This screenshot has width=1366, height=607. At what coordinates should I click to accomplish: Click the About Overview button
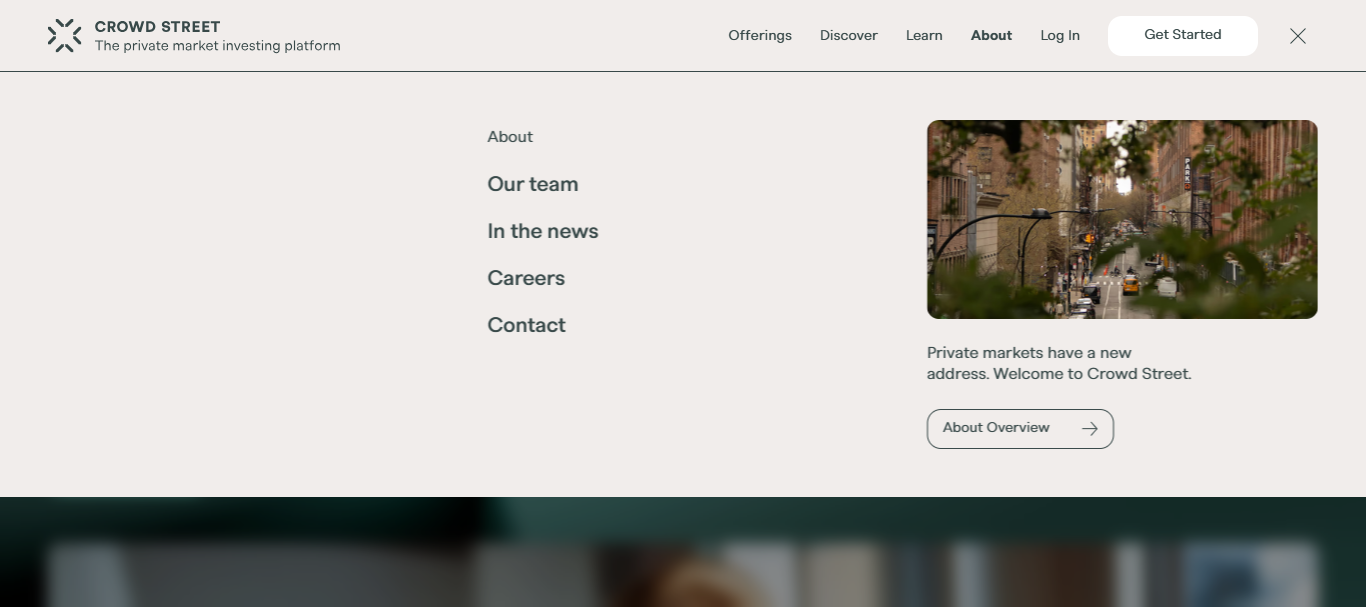1020,429
